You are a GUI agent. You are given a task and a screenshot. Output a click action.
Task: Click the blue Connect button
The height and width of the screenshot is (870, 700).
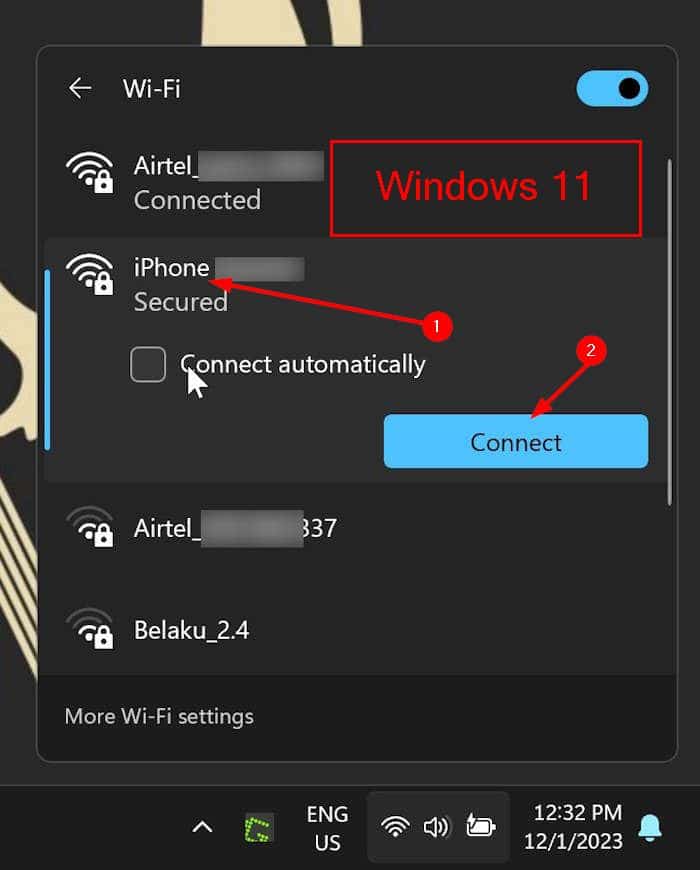click(x=516, y=442)
